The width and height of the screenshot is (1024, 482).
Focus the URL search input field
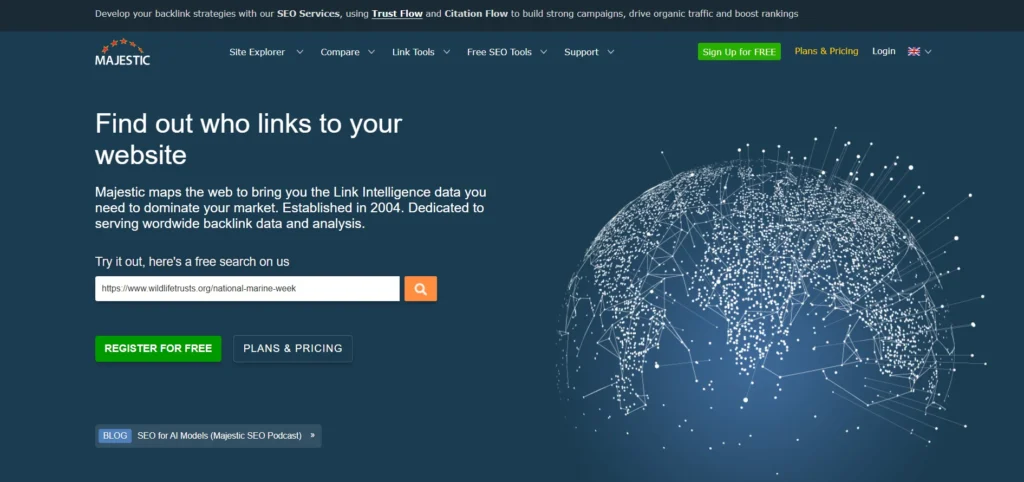click(x=248, y=289)
